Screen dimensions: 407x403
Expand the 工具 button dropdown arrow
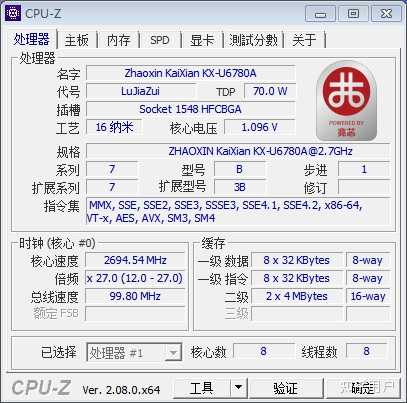click(x=238, y=387)
